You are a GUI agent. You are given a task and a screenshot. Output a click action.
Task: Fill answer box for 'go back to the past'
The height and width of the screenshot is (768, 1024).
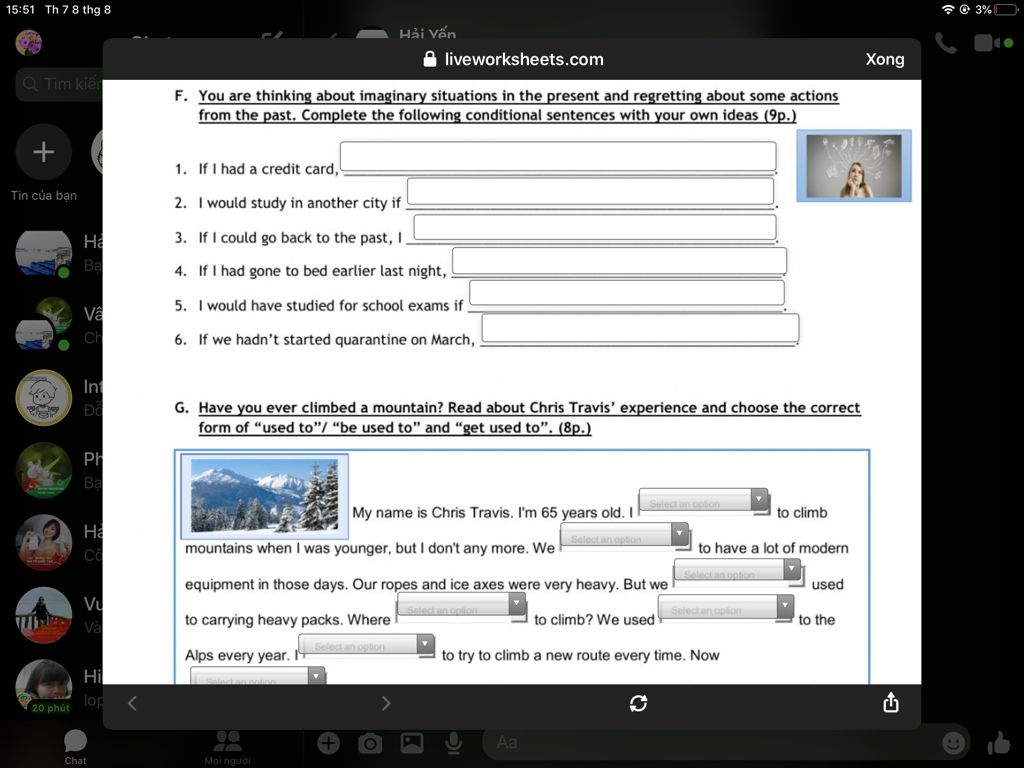(x=594, y=227)
